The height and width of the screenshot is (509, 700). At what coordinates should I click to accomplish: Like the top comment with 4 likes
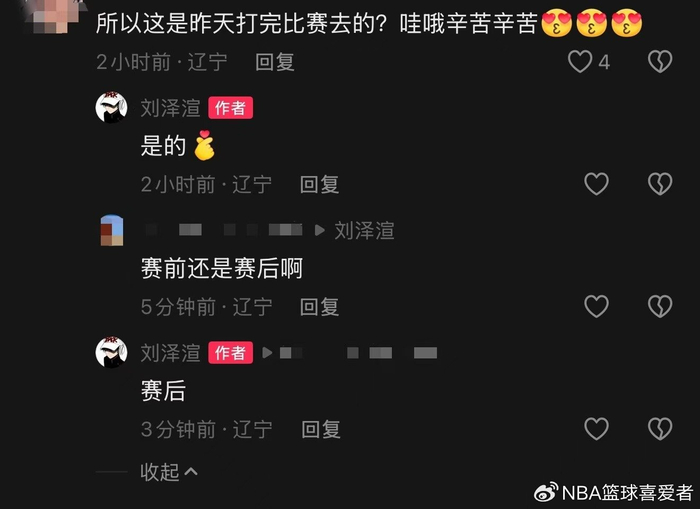click(580, 62)
